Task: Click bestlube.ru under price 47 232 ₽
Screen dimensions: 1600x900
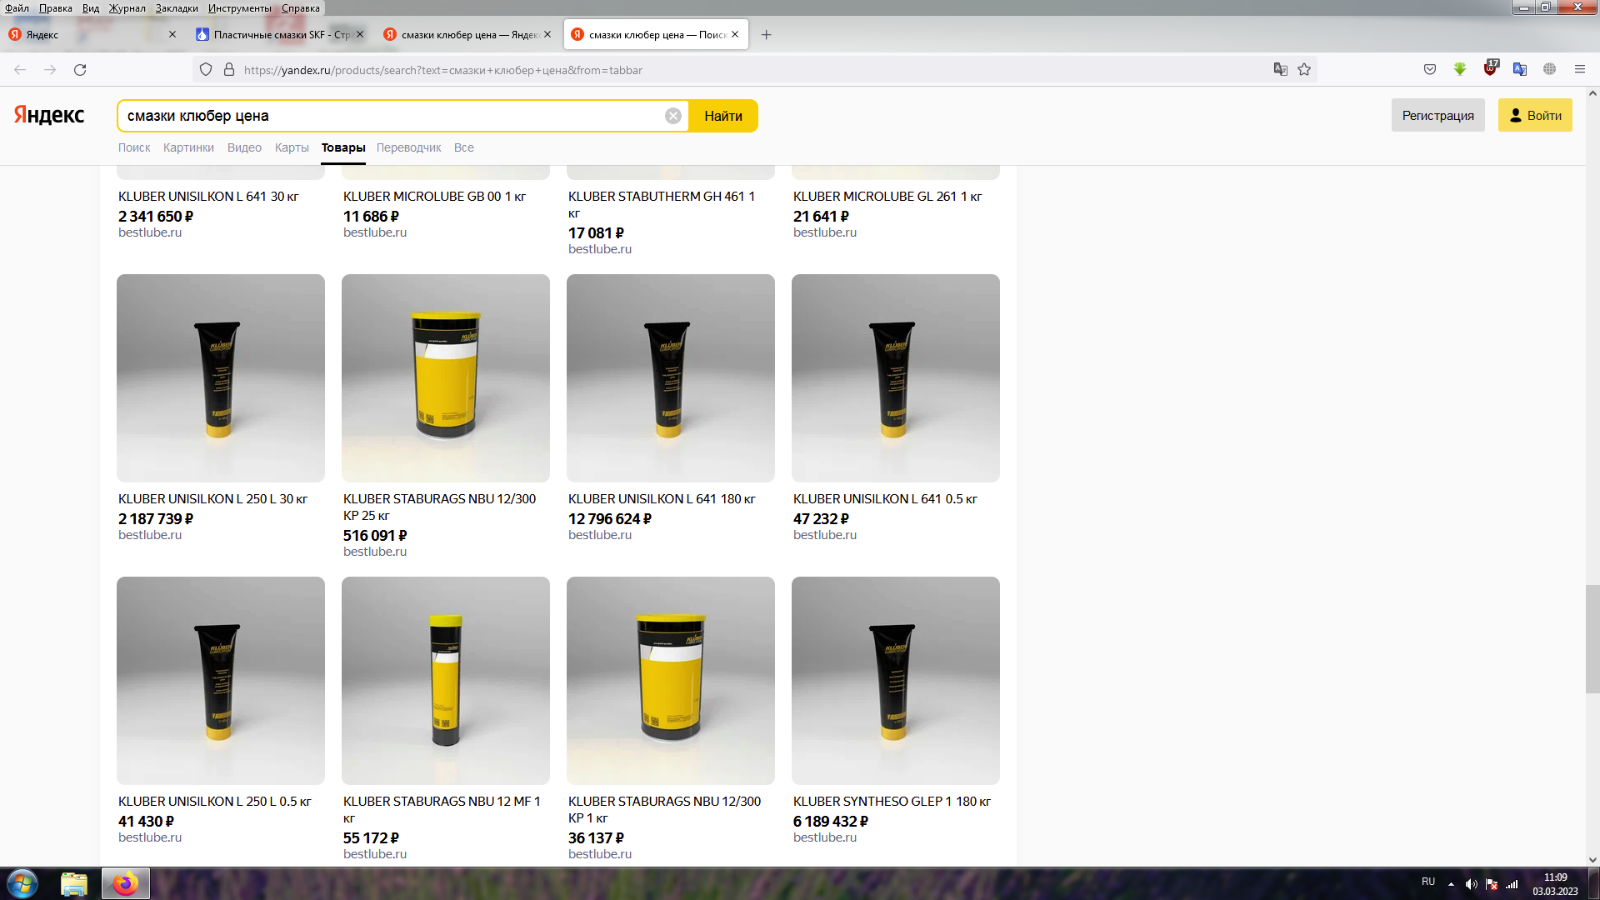Action: [x=825, y=535]
